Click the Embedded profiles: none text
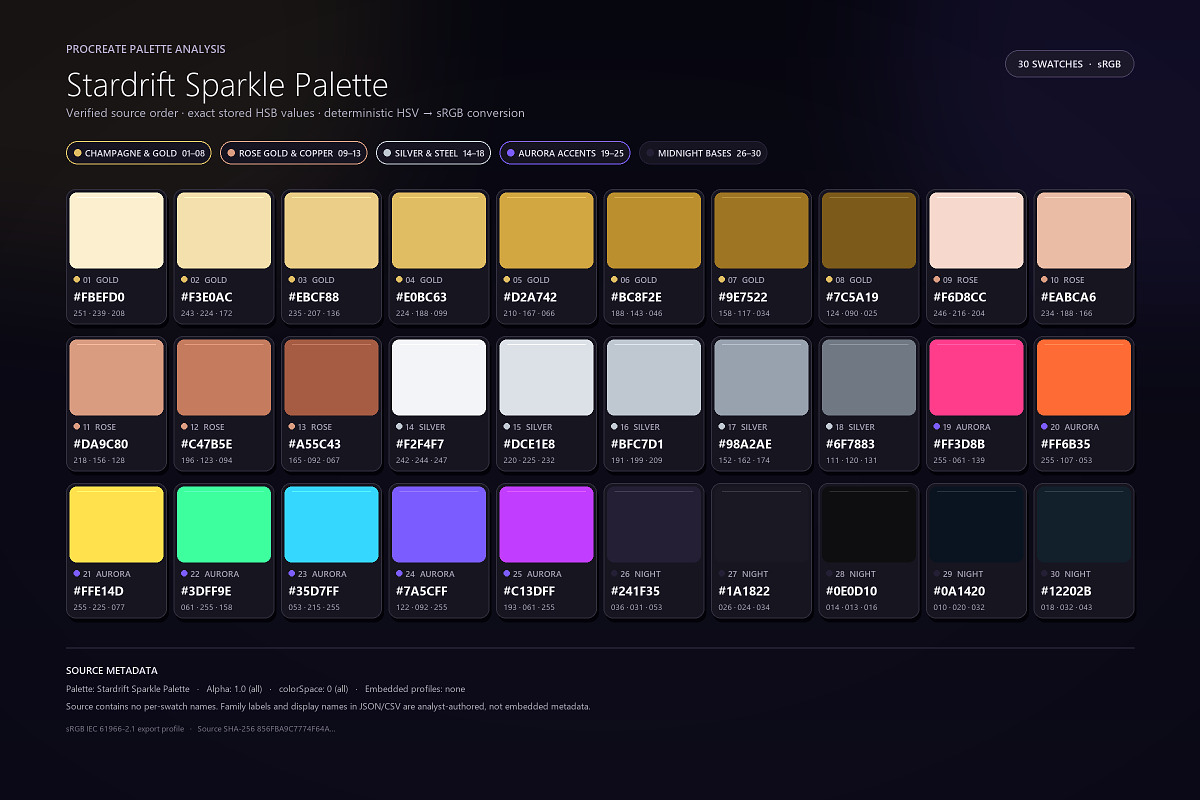Viewport: 1200px width, 800px height. tap(415, 689)
